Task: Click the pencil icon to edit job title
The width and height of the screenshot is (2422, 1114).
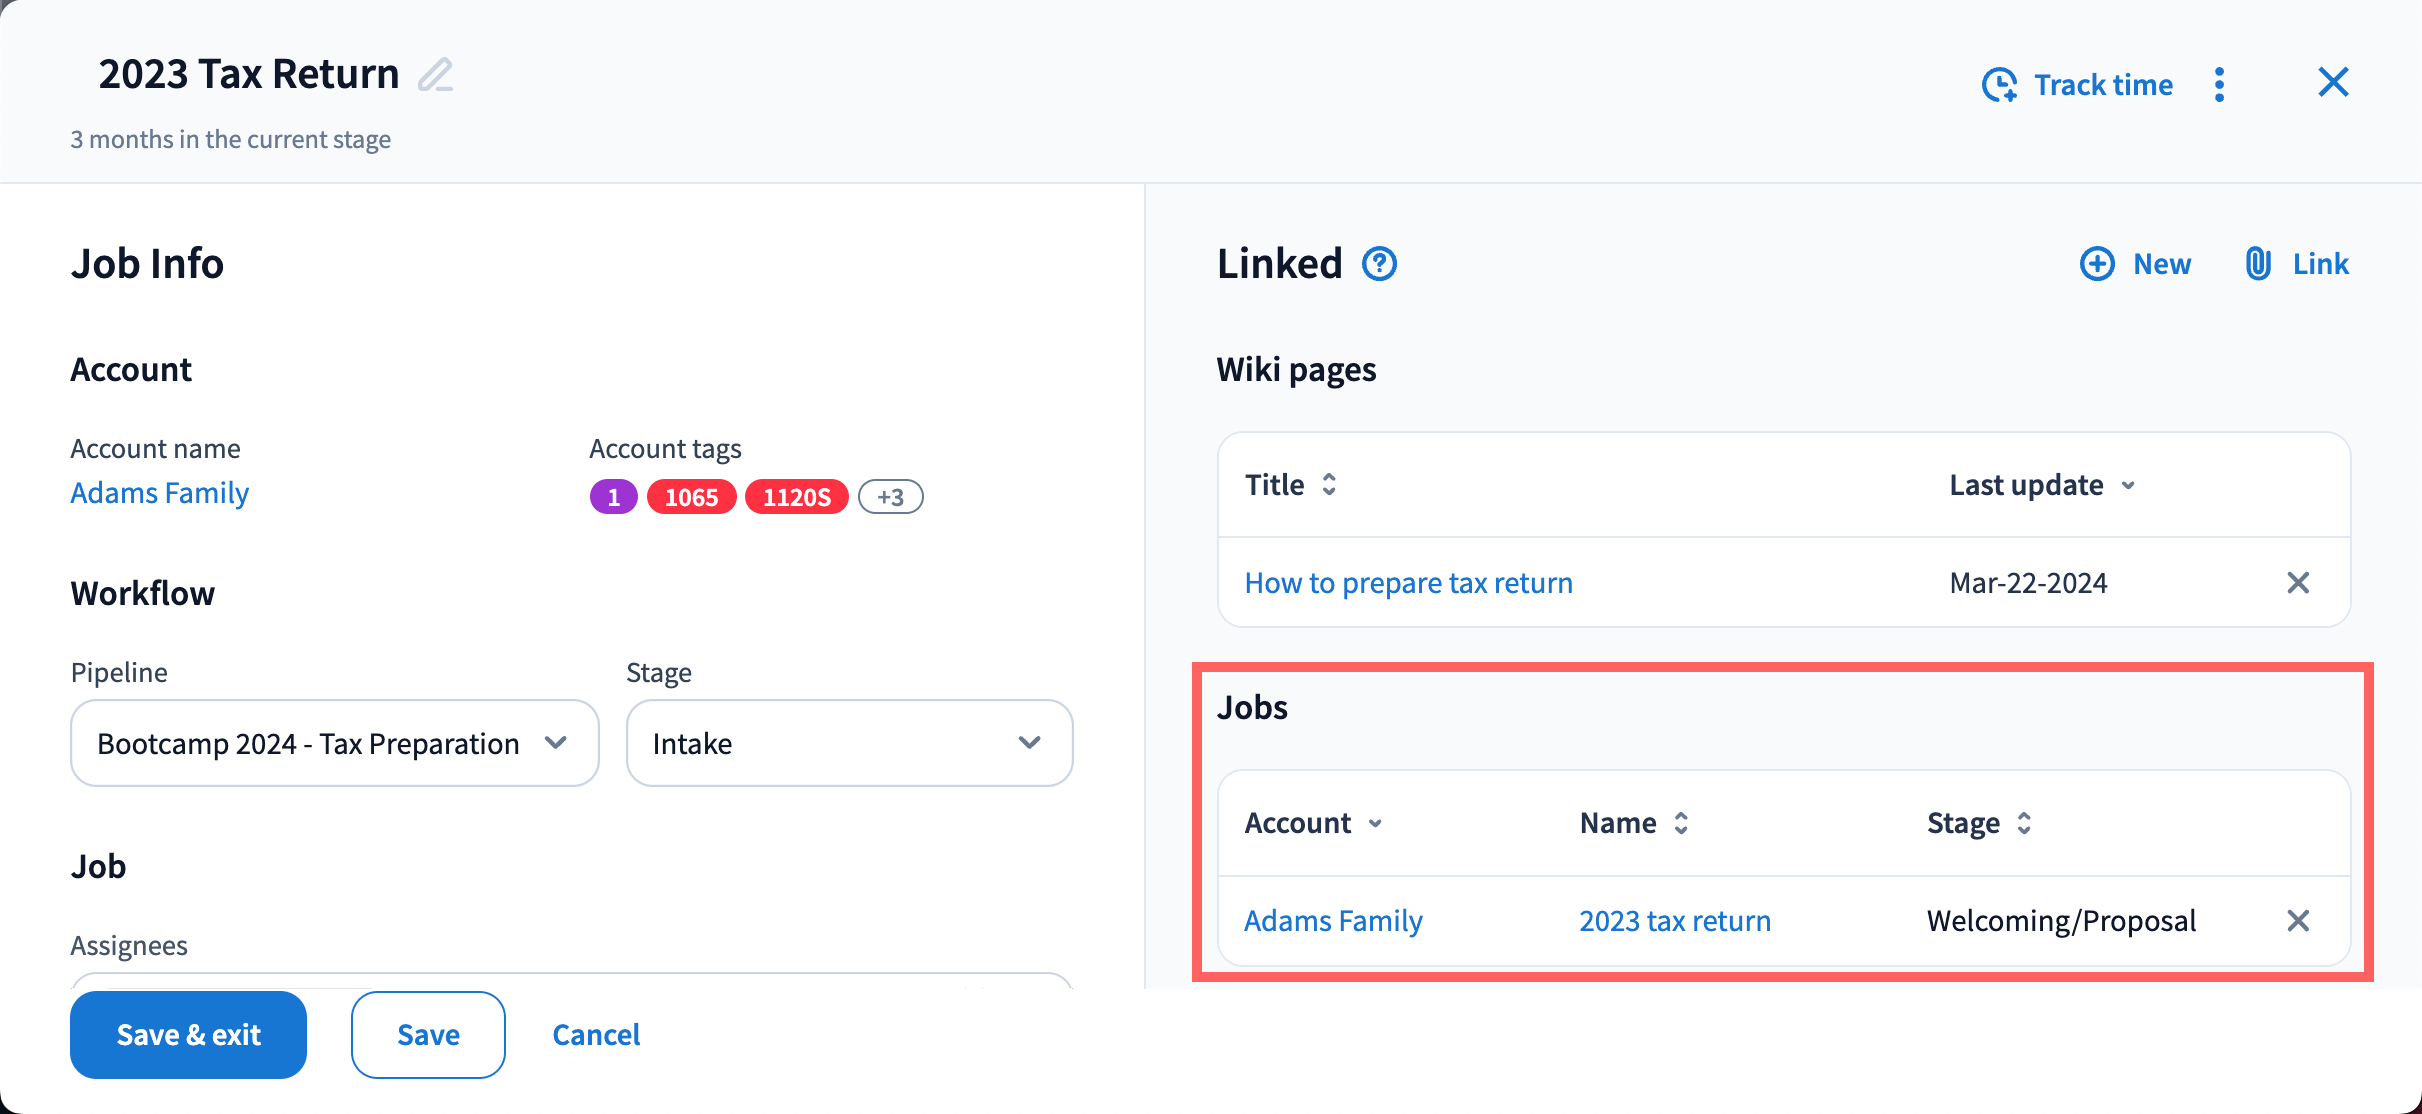Action: tap(435, 75)
